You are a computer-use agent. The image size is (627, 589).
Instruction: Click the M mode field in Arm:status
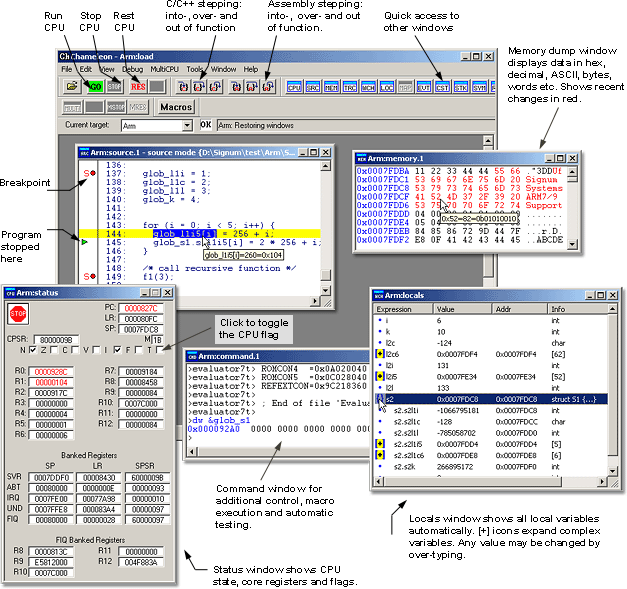pos(157,340)
